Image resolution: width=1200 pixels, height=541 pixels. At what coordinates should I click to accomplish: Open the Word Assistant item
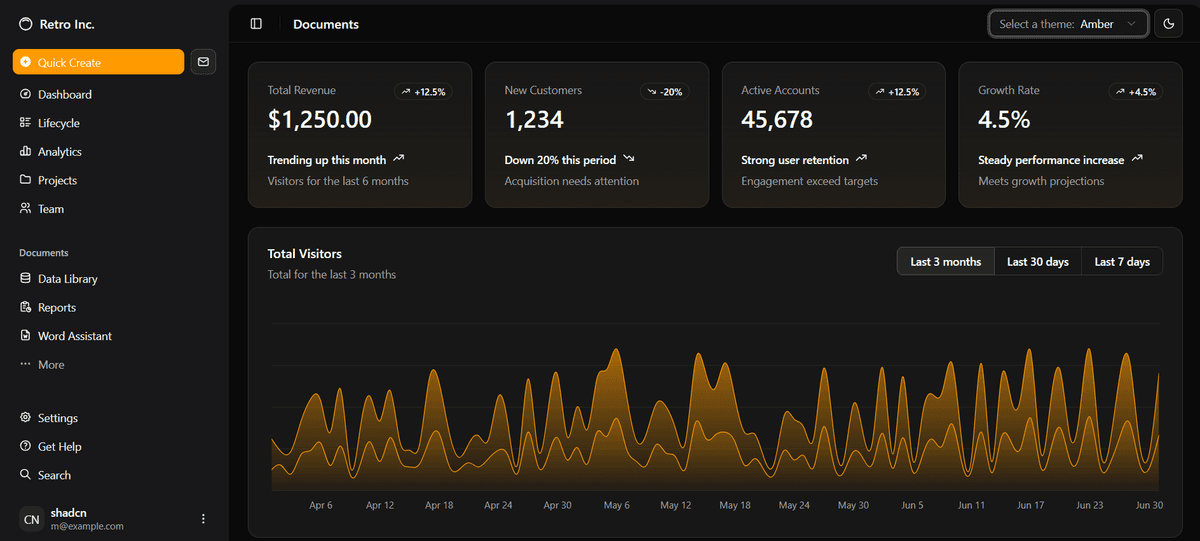tap(75, 337)
